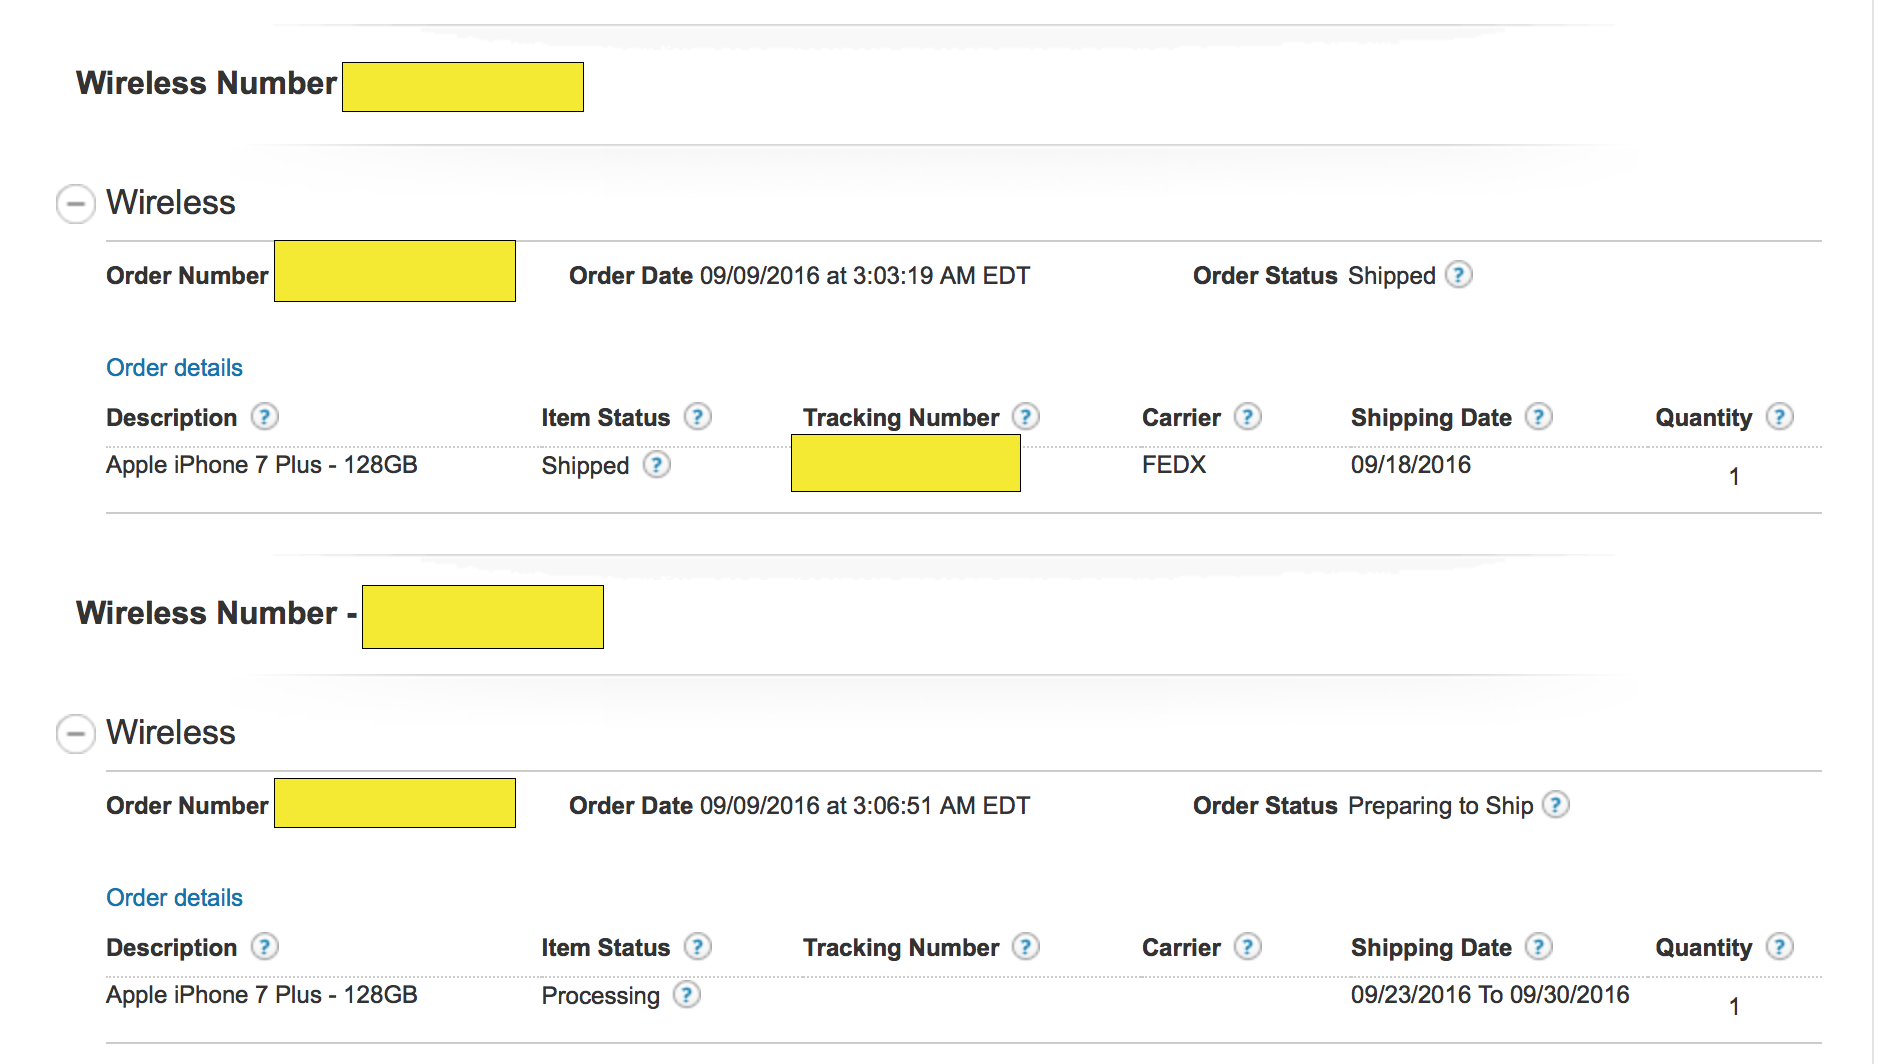
Task: Click help icon next to second Tracking Number header
Action: coord(1026,947)
